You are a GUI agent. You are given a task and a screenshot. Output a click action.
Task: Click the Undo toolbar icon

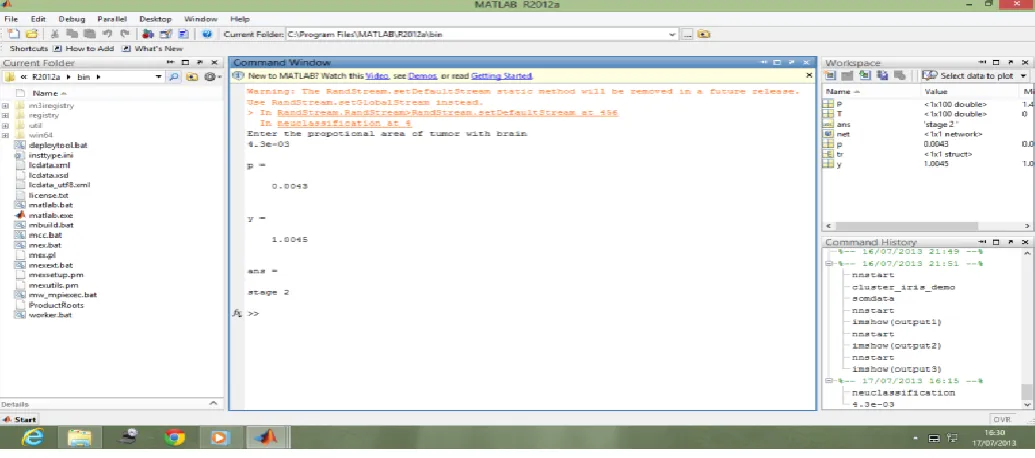(x=107, y=34)
